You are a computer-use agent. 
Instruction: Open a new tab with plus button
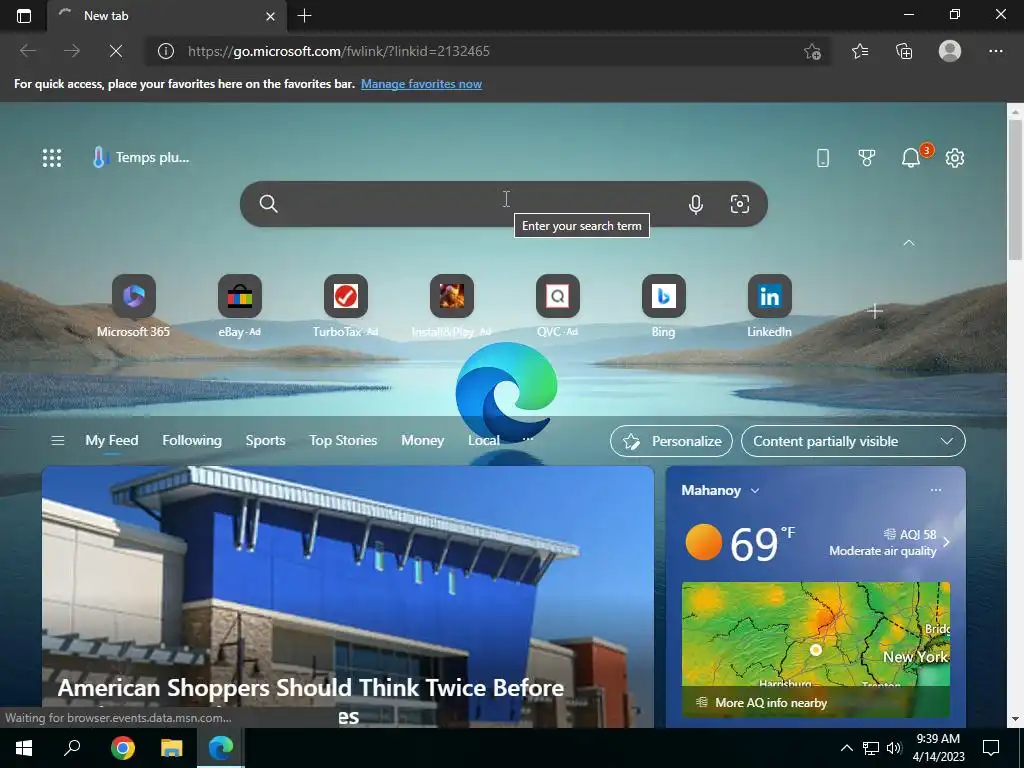(x=304, y=16)
